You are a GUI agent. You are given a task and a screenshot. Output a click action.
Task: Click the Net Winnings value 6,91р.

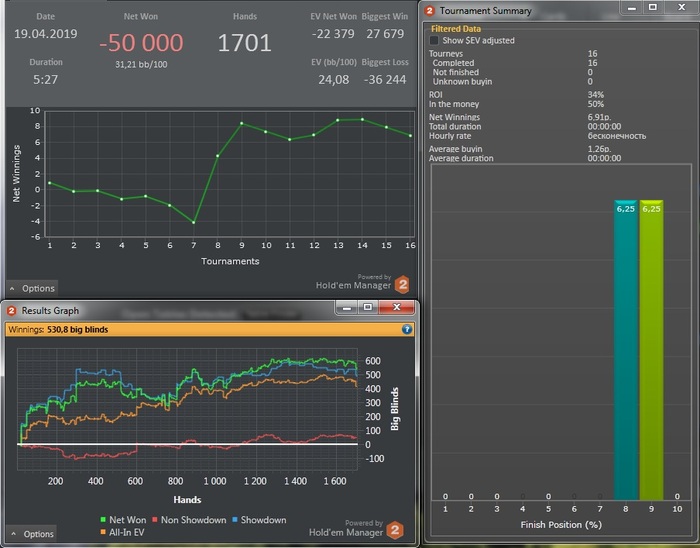pyautogui.click(x=599, y=117)
